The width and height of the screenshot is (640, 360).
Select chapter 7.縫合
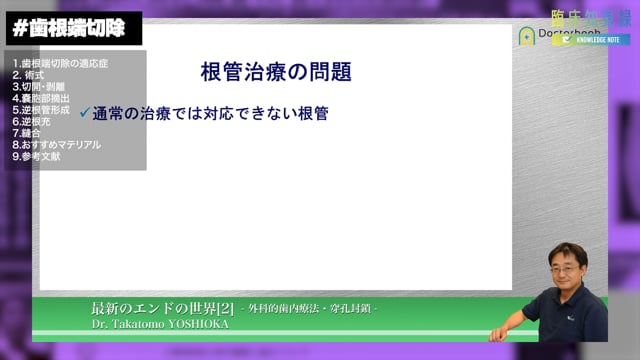[x=27, y=133]
